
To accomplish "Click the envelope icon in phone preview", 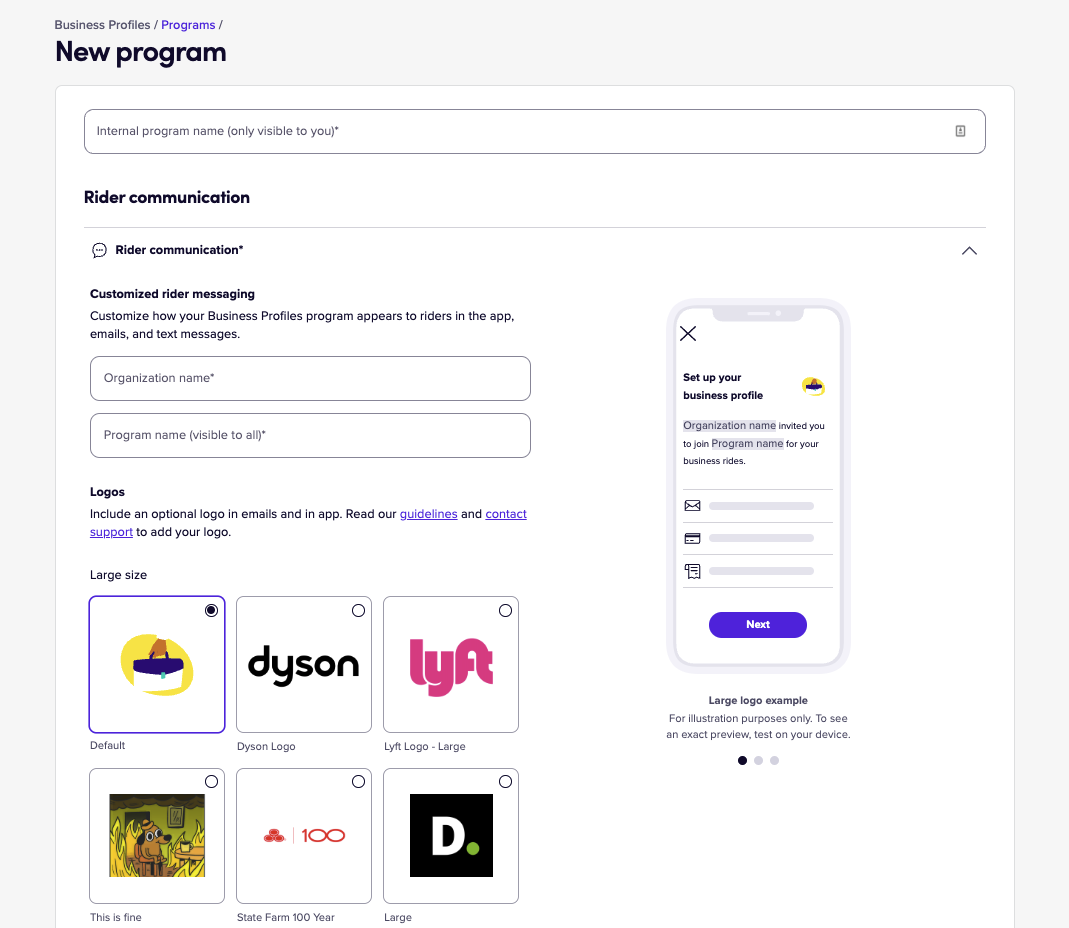I will point(692,506).
